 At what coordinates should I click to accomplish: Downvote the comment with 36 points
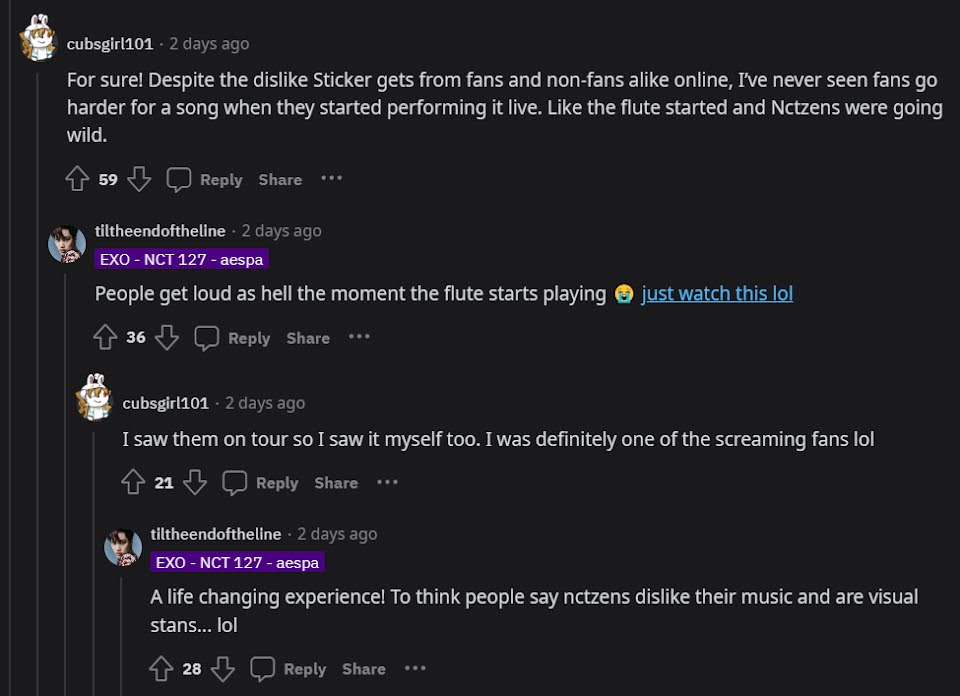click(167, 338)
